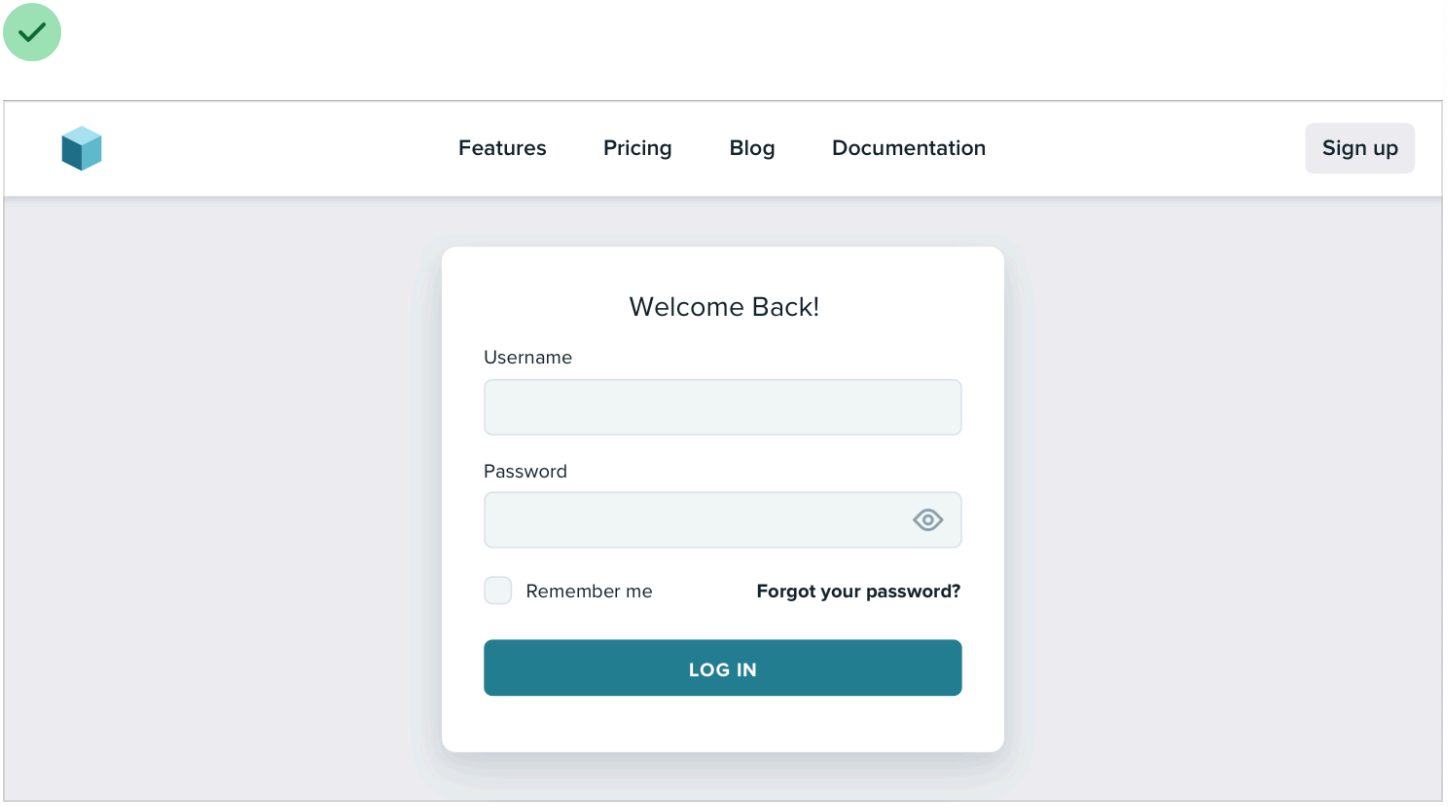Click the Remember me label text
Image resolution: width=1448 pixels, height=806 pixels.
[588, 591]
